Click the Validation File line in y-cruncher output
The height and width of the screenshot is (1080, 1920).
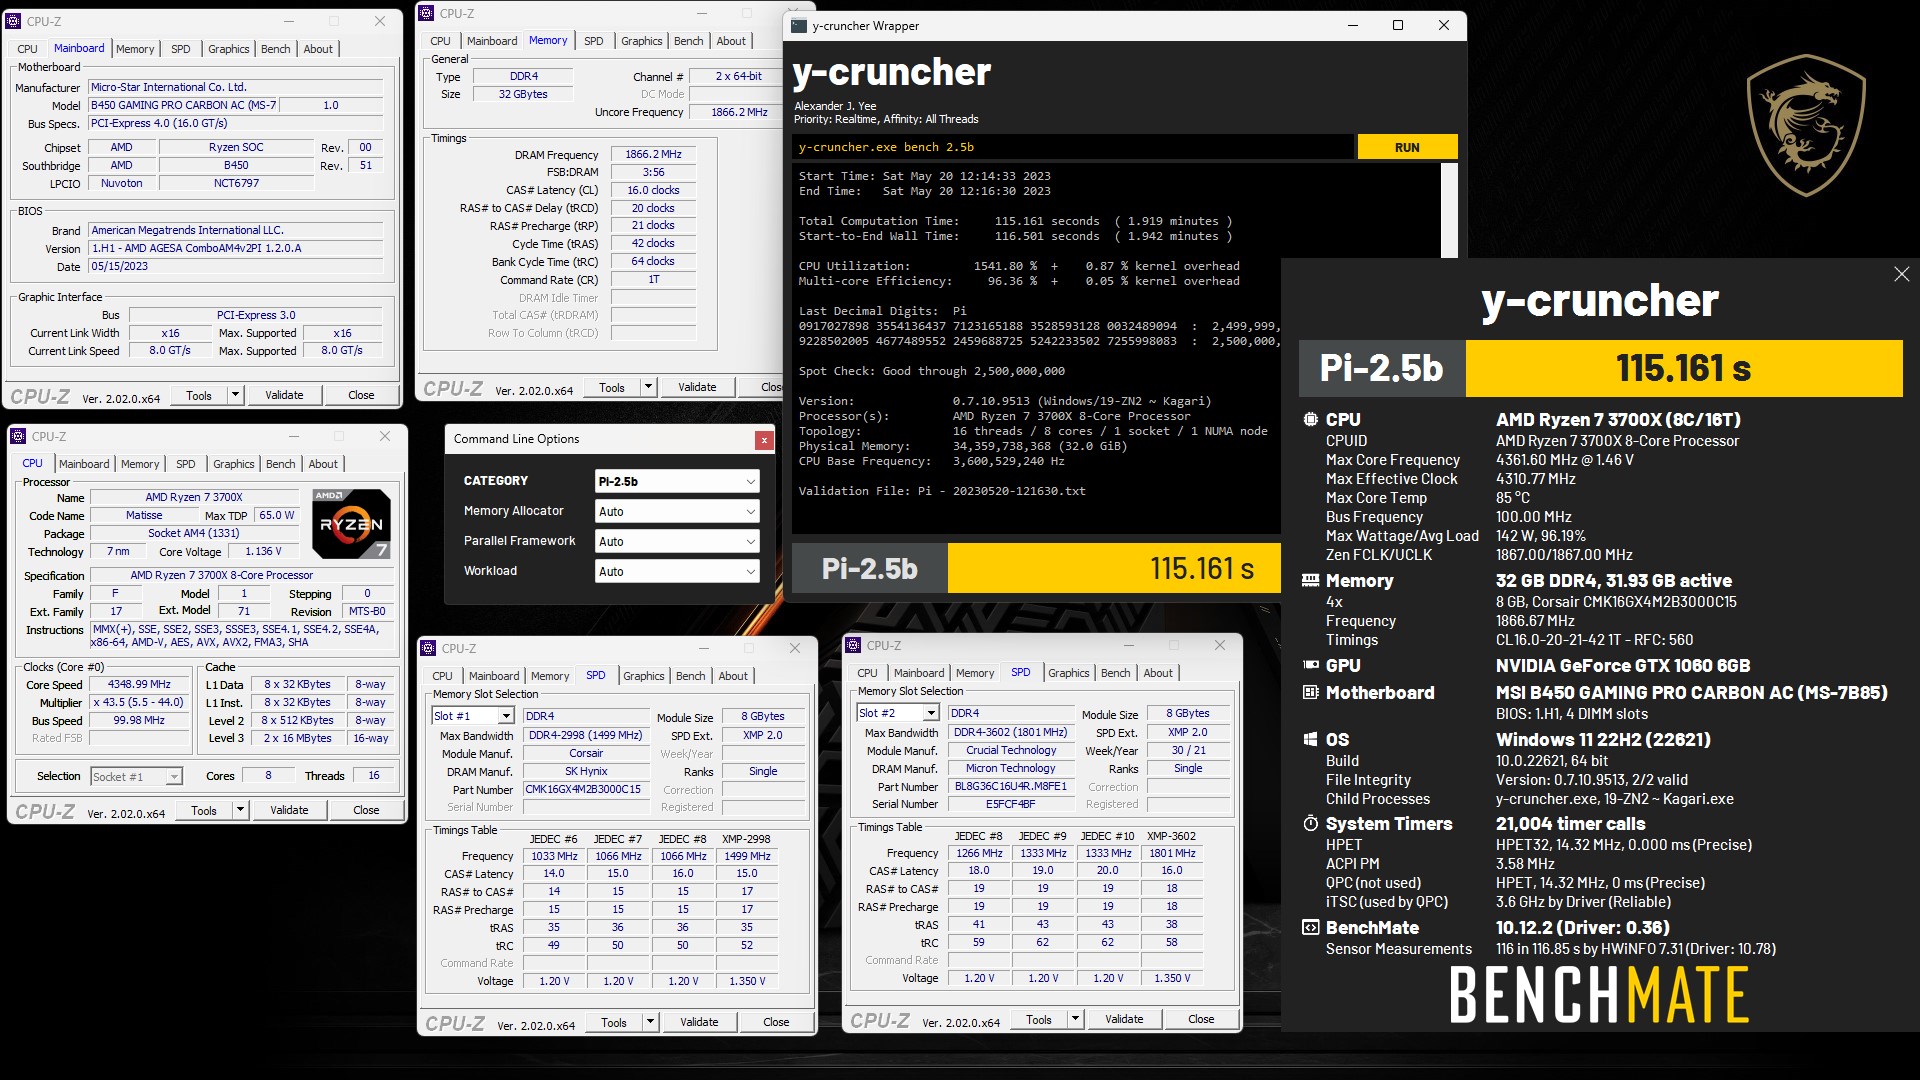(x=942, y=491)
